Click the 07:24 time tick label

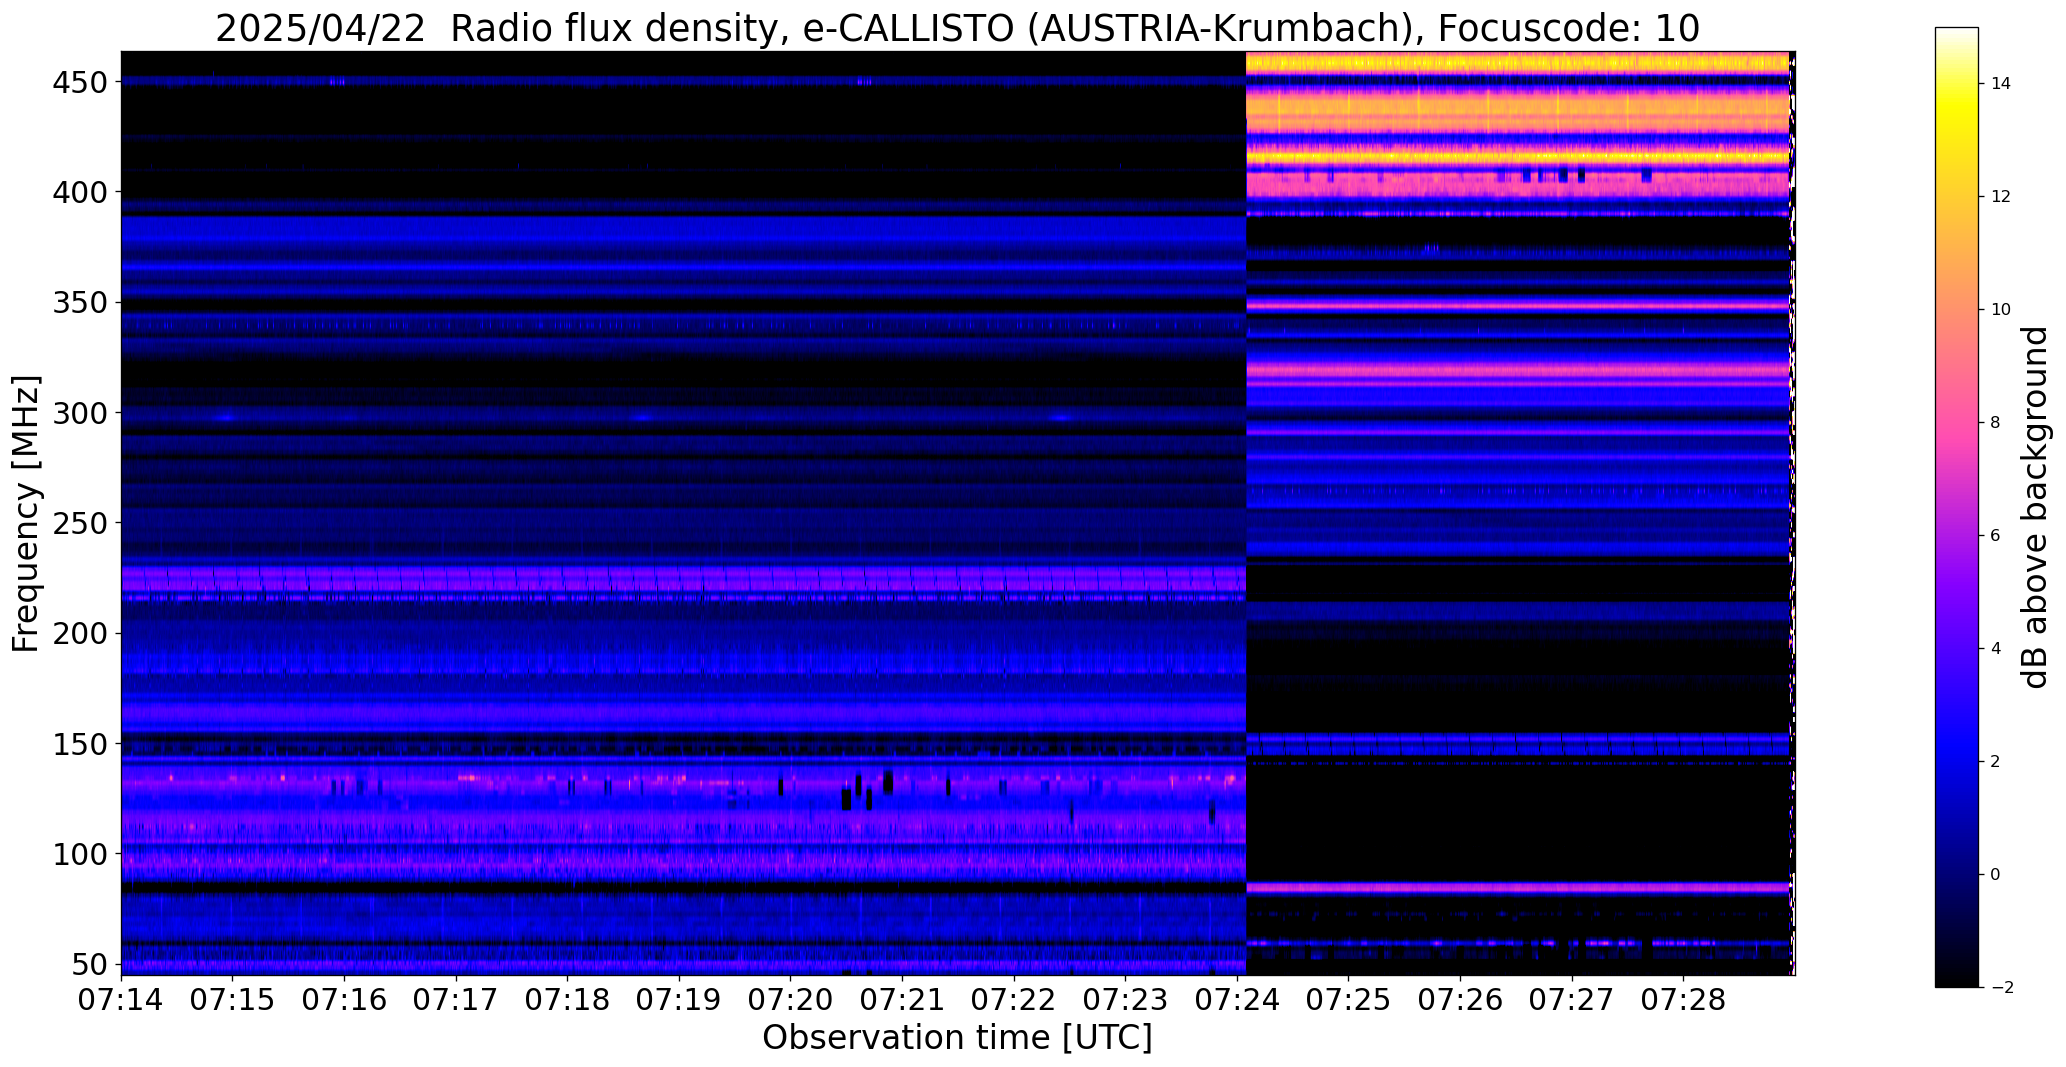[1237, 1000]
